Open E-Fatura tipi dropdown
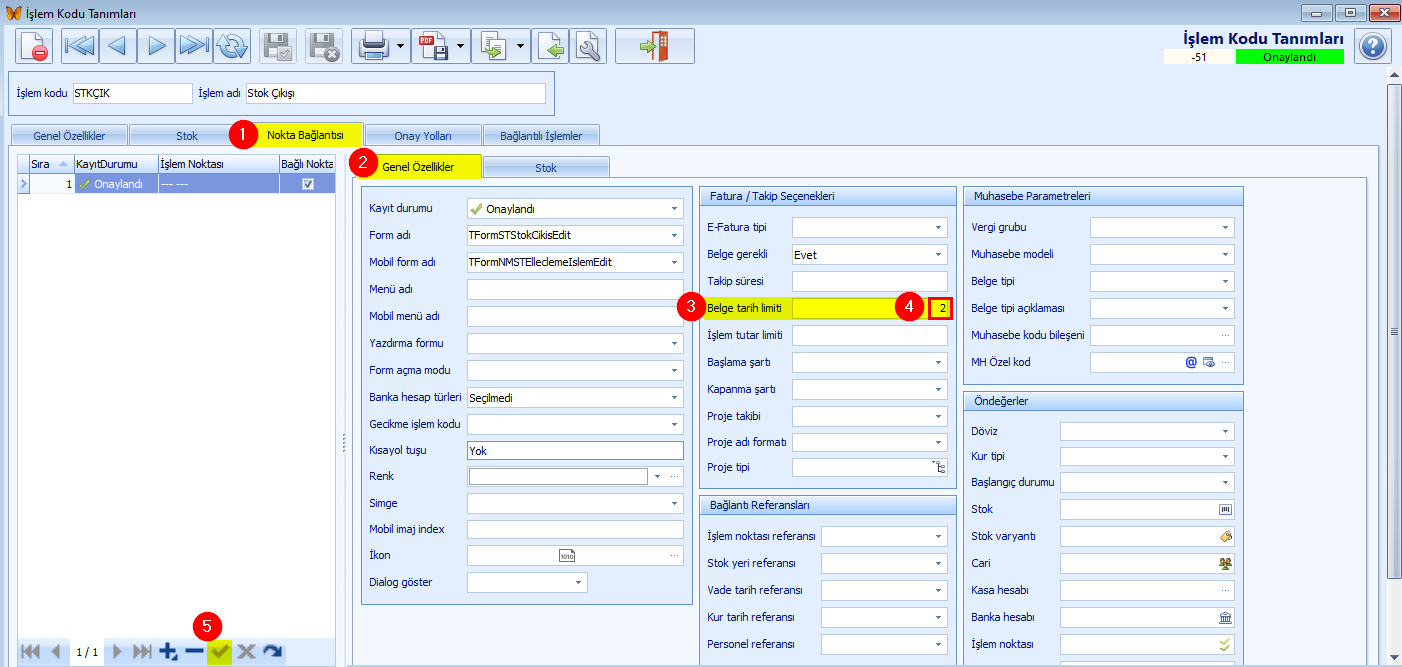The image size is (1402, 667). click(939, 228)
